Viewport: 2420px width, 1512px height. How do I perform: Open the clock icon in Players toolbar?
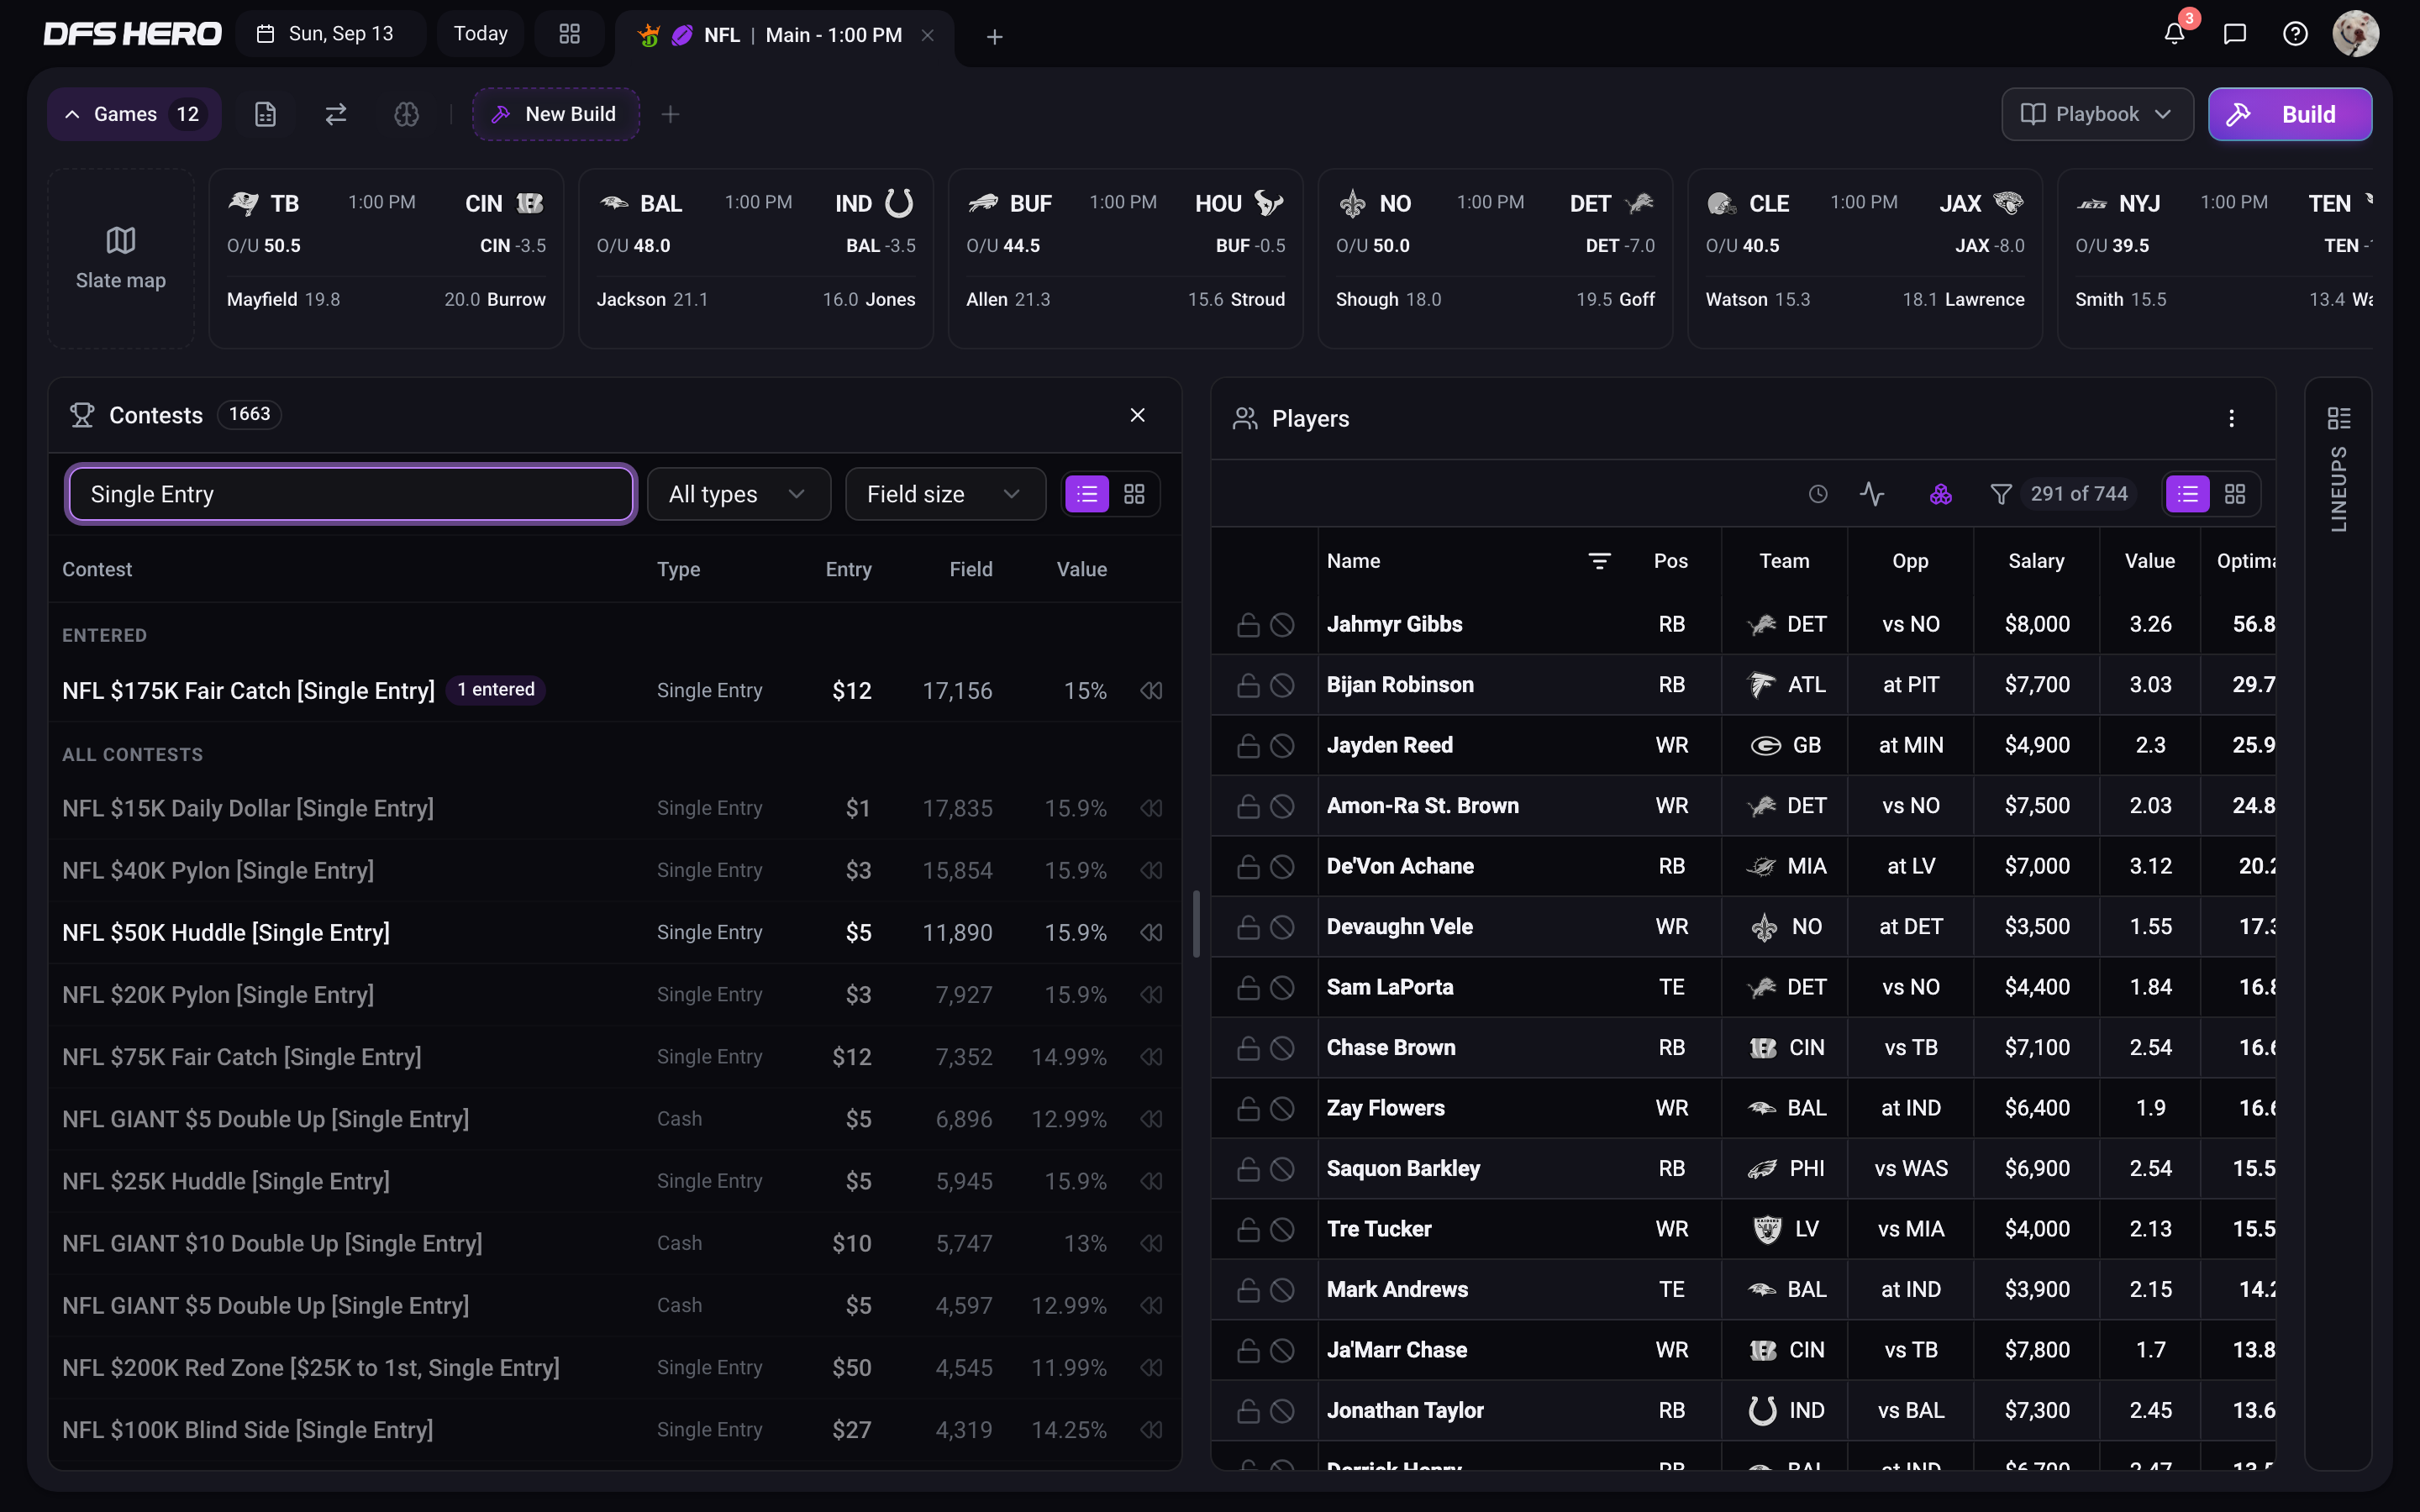(1818, 494)
